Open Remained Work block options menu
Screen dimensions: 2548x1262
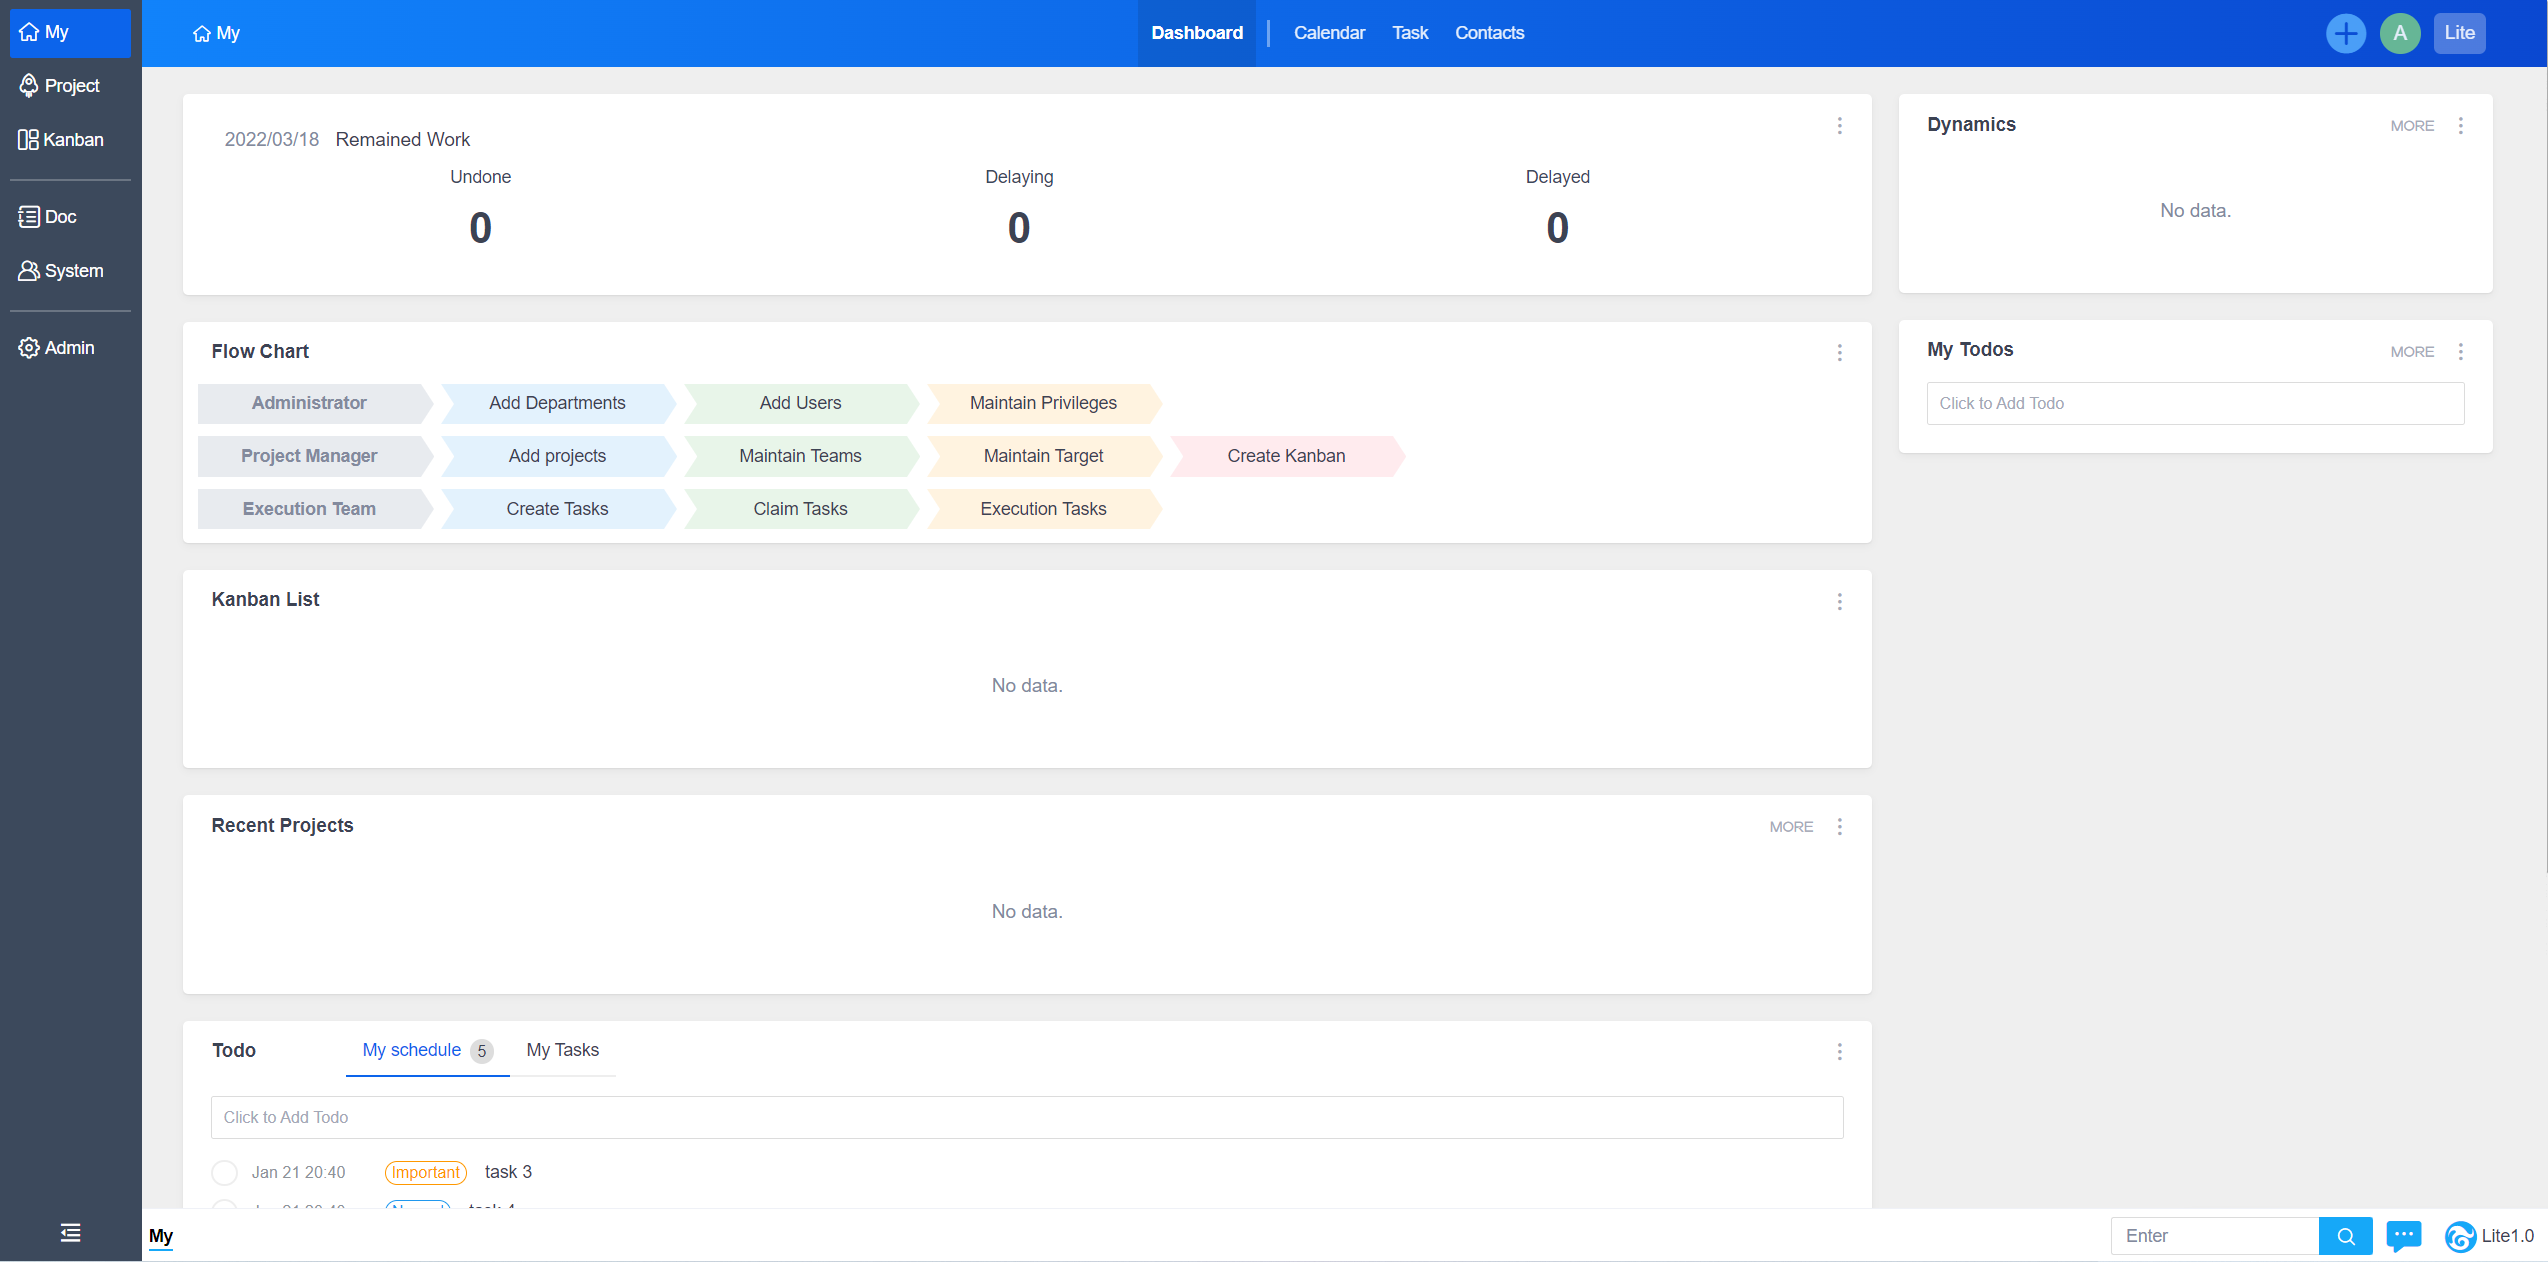pyautogui.click(x=1839, y=126)
